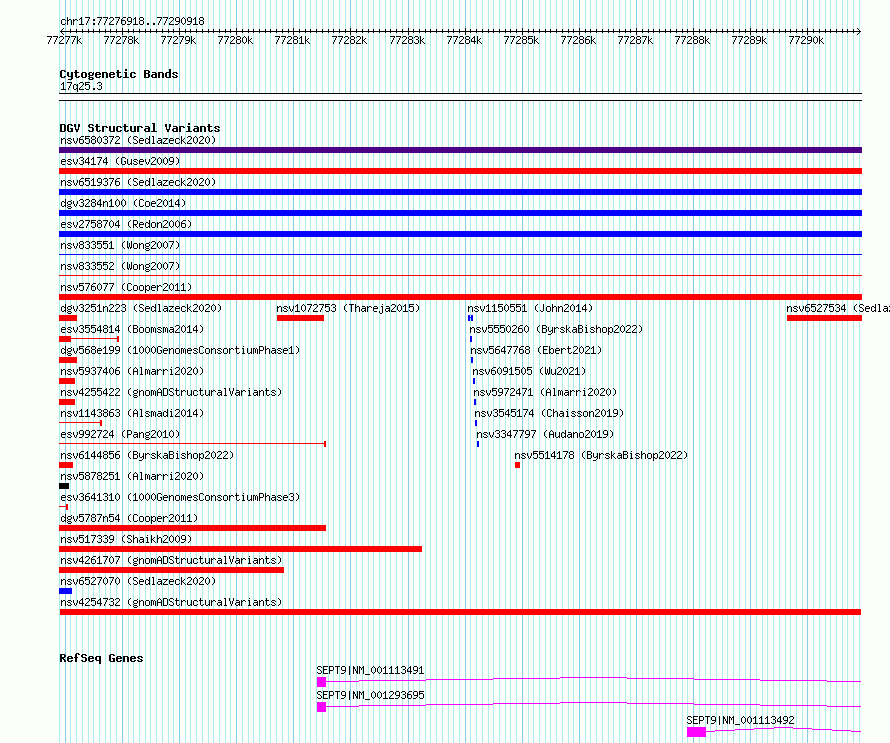The width and height of the screenshot is (890, 743).
Task: Open the SEPT9|NM_001293695 gene label
Action: pyautogui.click(x=370, y=695)
